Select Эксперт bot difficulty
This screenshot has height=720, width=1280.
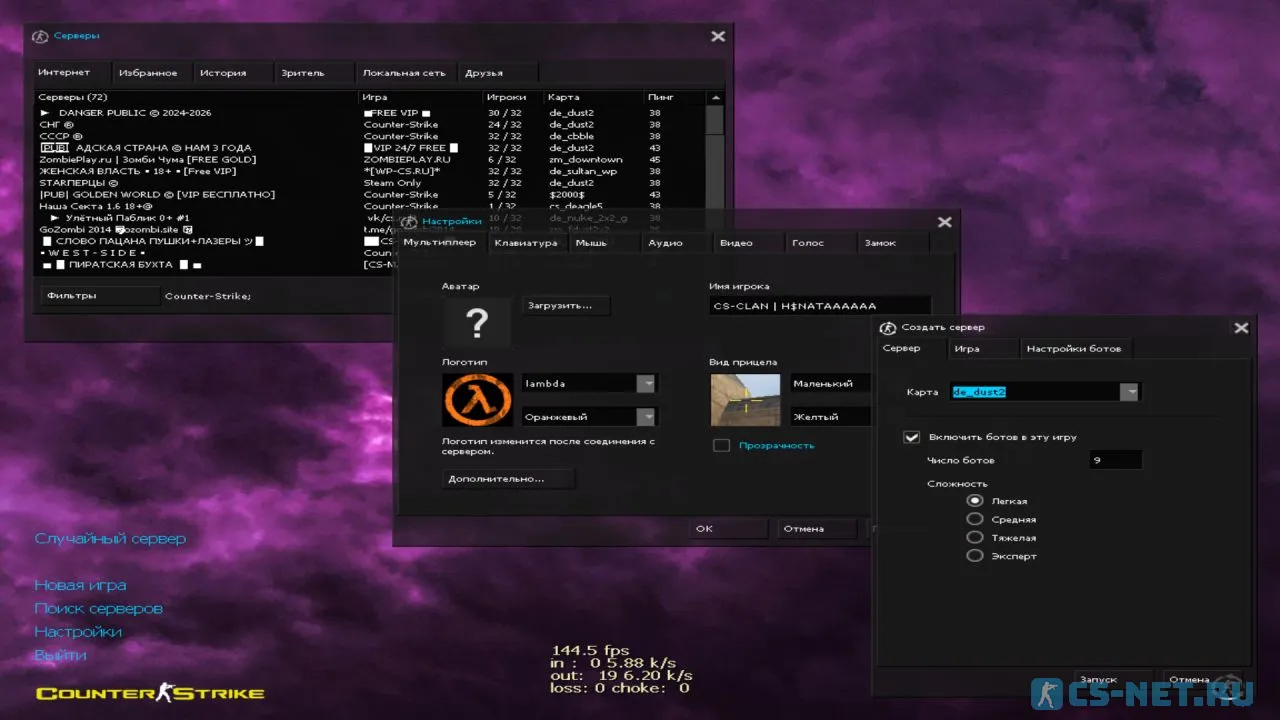click(975, 556)
